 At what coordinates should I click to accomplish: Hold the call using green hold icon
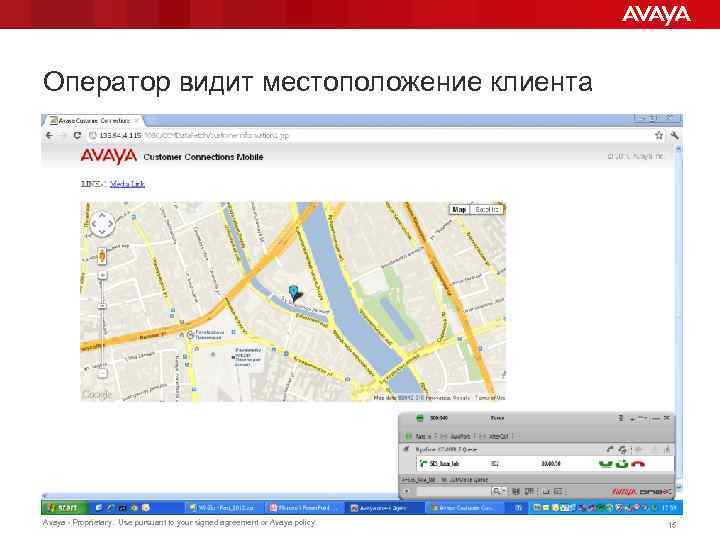point(622,464)
